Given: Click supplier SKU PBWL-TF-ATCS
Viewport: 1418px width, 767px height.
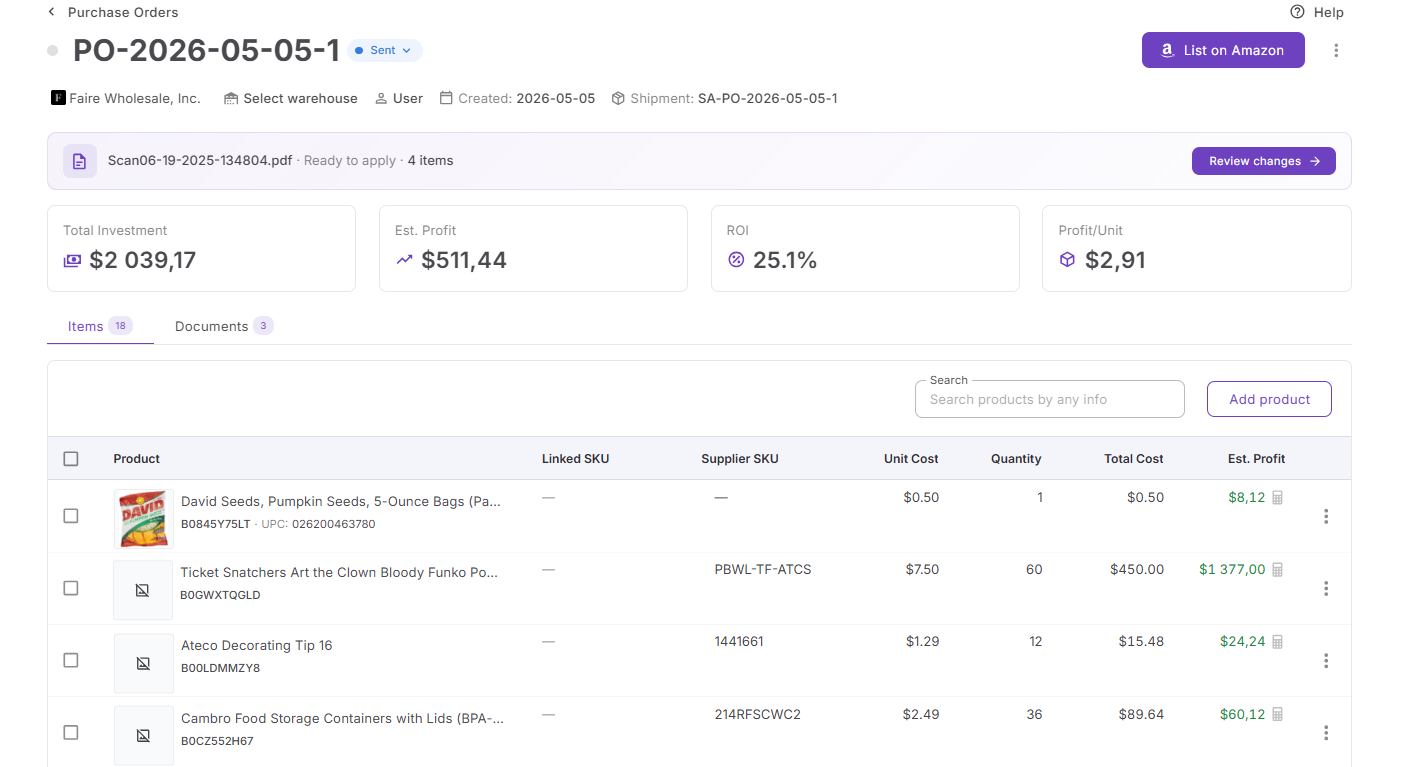Looking at the screenshot, I should (x=763, y=569).
